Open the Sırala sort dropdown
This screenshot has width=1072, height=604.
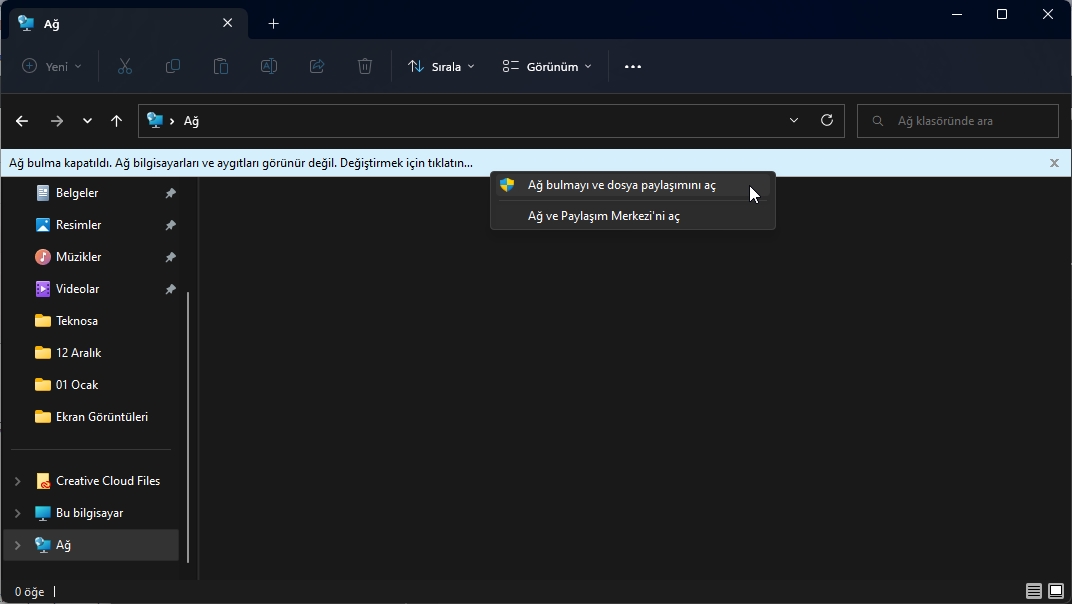point(441,66)
